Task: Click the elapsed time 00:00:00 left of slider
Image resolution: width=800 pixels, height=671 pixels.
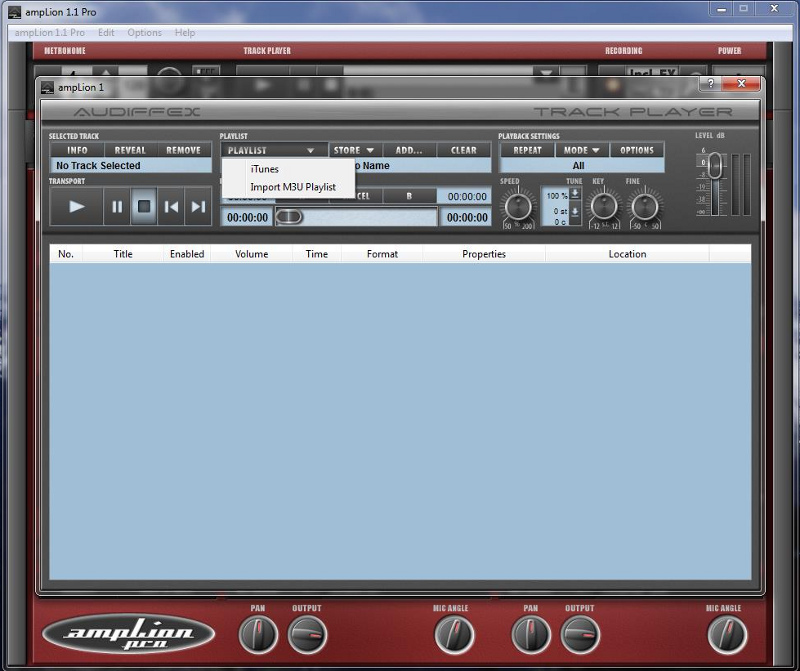Action: click(x=247, y=217)
